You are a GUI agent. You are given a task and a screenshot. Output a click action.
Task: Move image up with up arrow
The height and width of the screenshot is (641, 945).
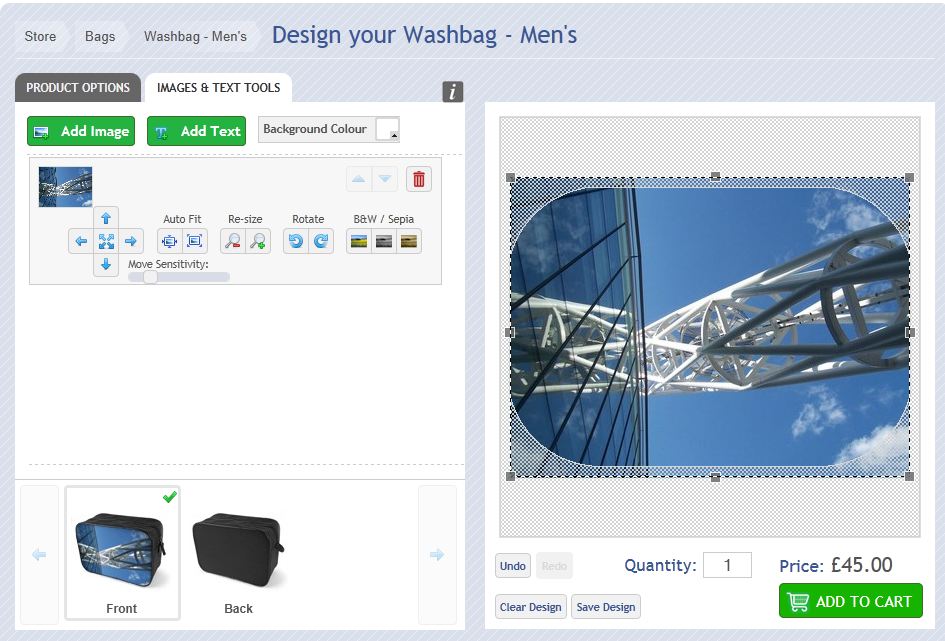(106, 218)
